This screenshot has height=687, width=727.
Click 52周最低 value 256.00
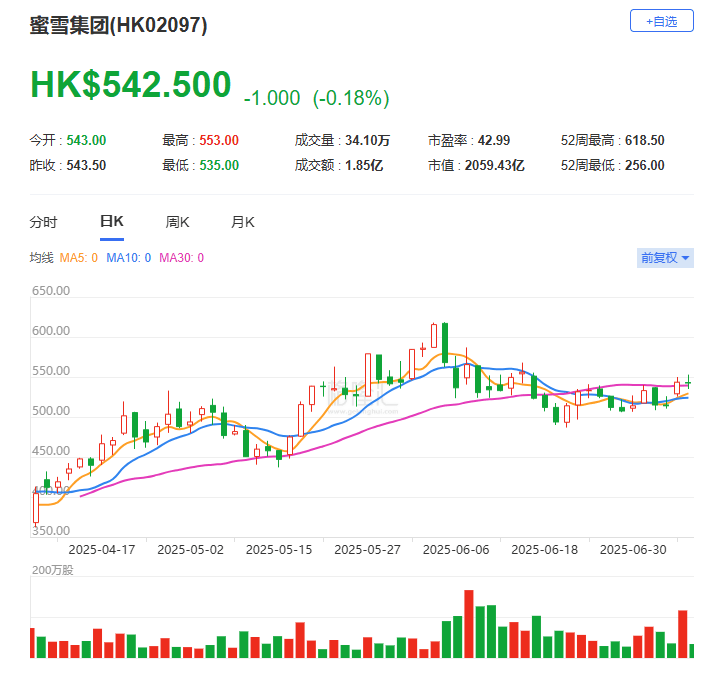644,165
